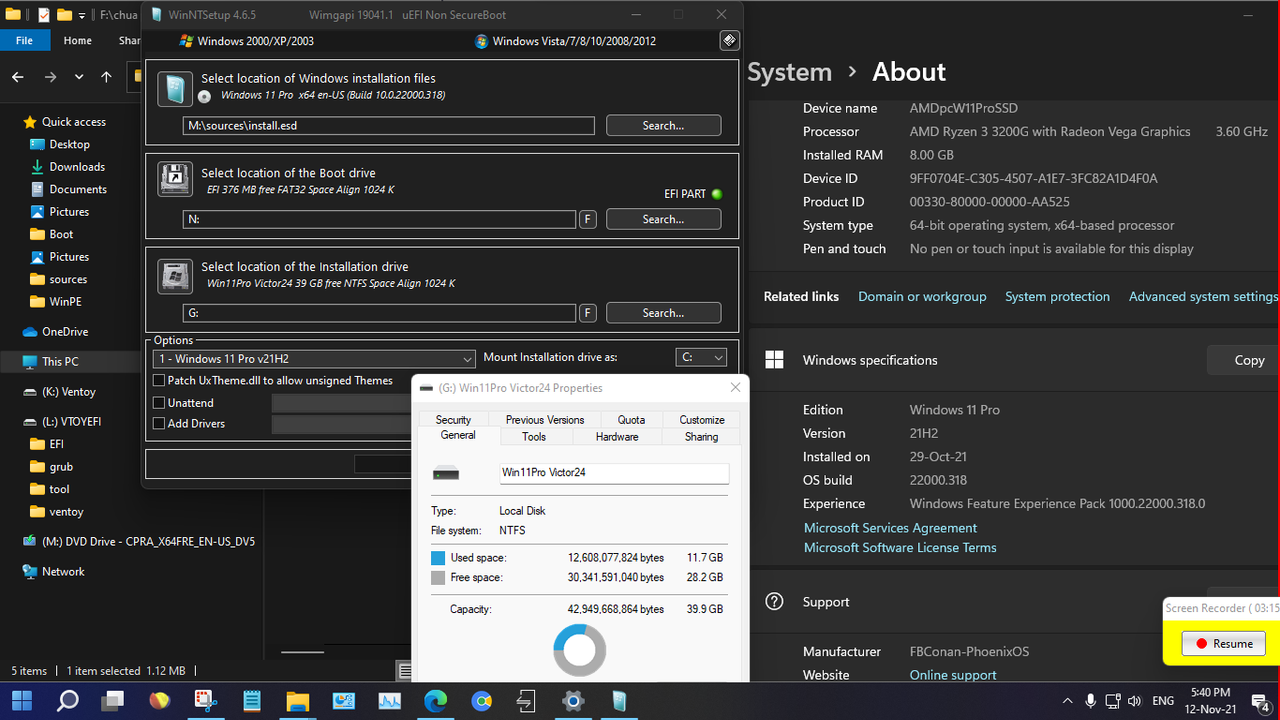Open the Tools tab in Properties
Image resolution: width=1280 pixels, height=720 pixels.
534,437
